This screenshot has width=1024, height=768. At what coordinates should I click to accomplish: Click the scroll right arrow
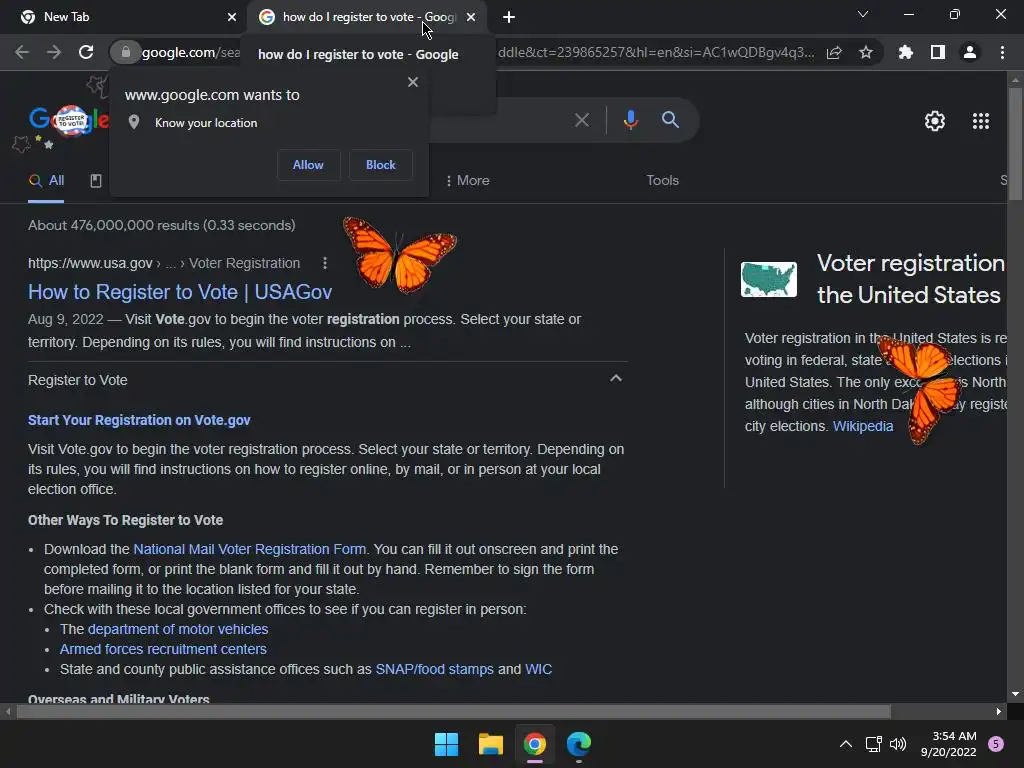coord(999,712)
